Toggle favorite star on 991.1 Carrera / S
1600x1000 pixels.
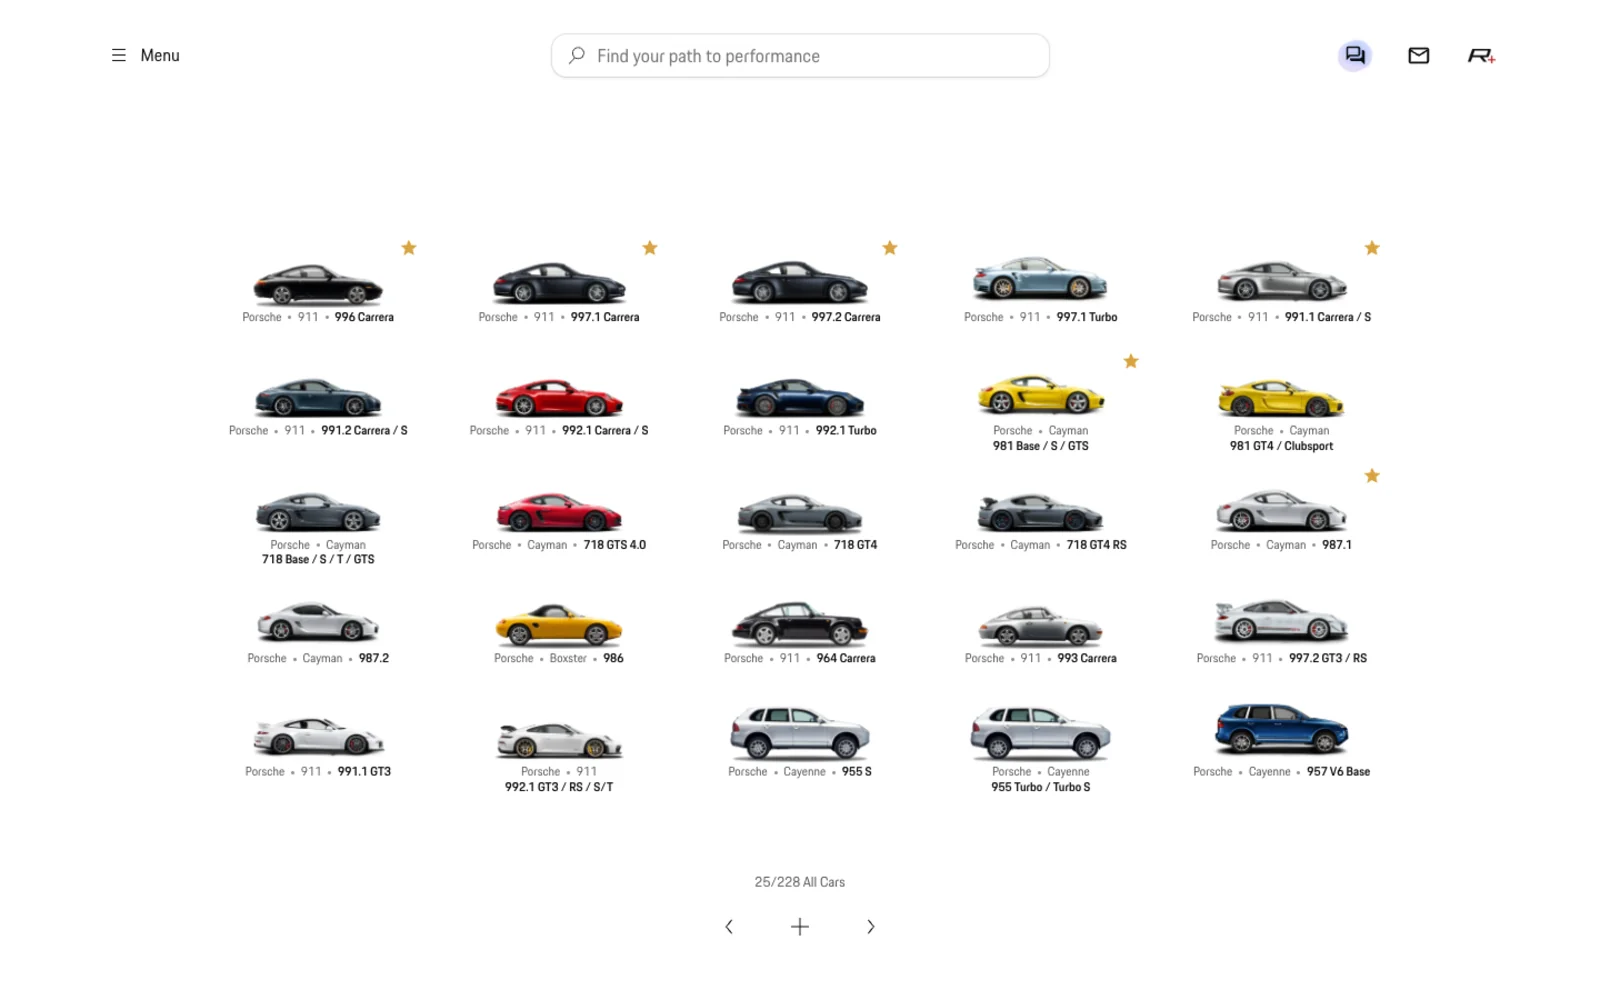1372,248
